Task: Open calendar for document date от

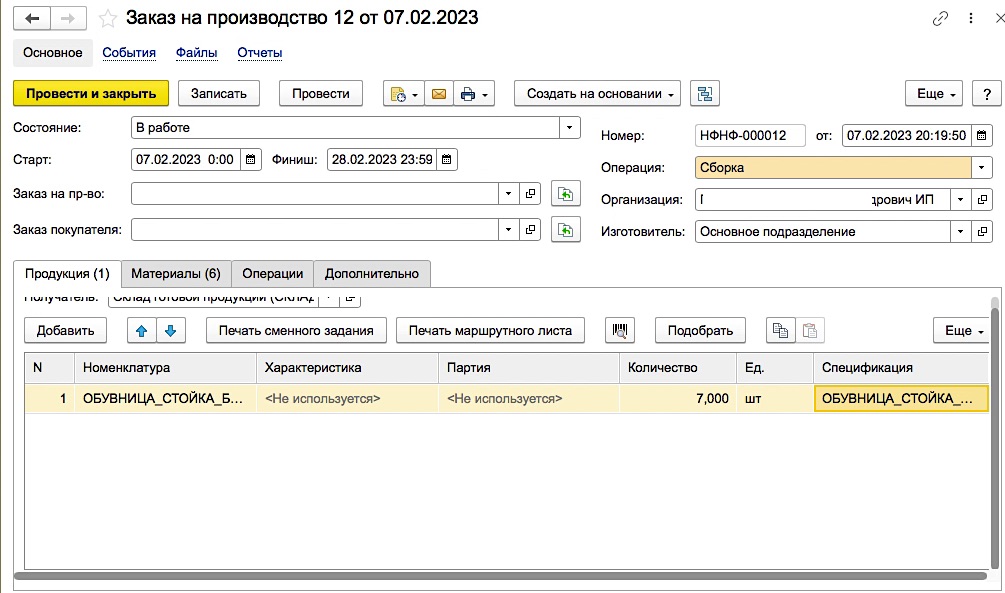Action: coord(981,135)
